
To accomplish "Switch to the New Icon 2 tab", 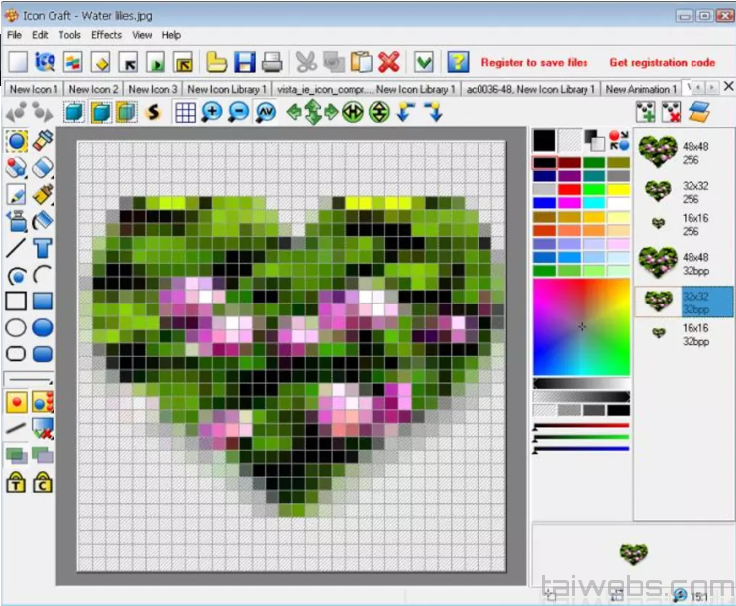I will click(93, 89).
